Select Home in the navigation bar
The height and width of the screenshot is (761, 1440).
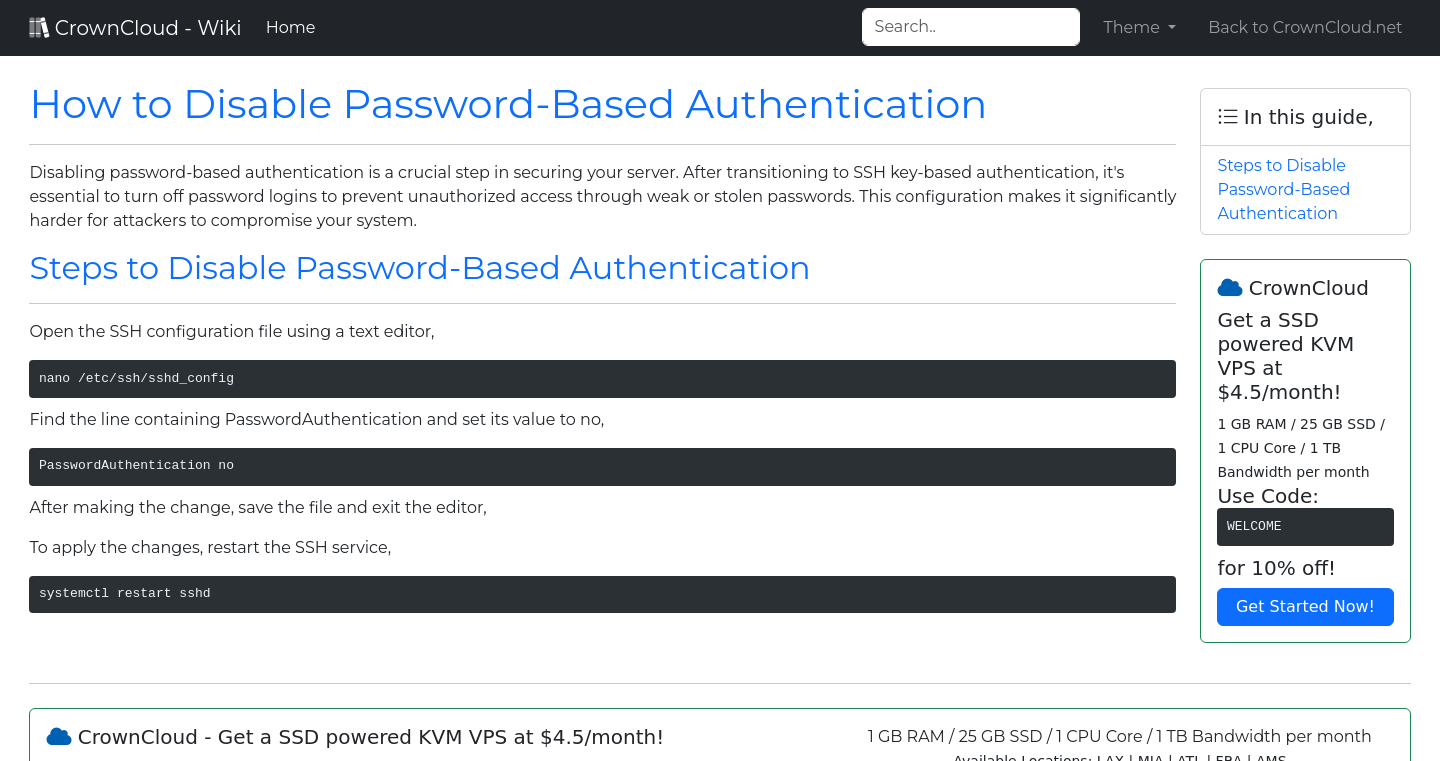click(x=290, y=27)
